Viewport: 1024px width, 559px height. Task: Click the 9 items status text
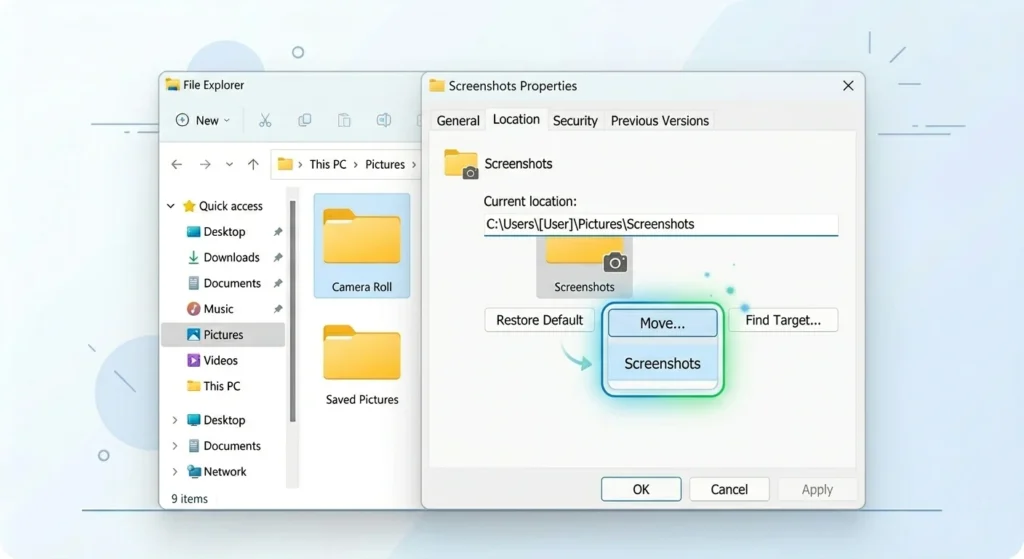click(189, 499)
